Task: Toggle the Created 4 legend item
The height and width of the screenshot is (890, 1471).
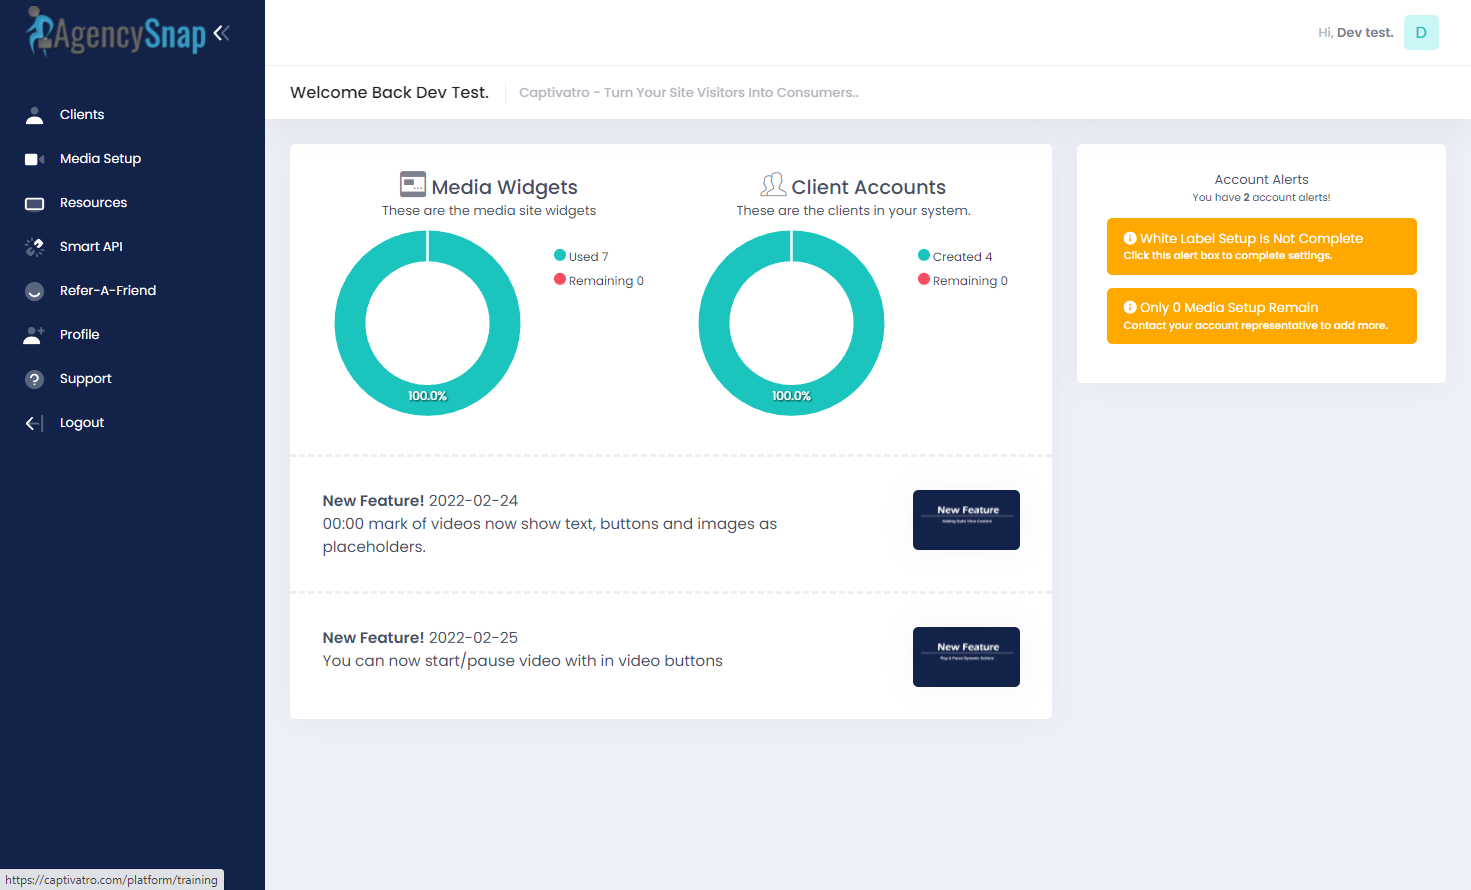Action: pyautogui.click(x=955, y=257)
